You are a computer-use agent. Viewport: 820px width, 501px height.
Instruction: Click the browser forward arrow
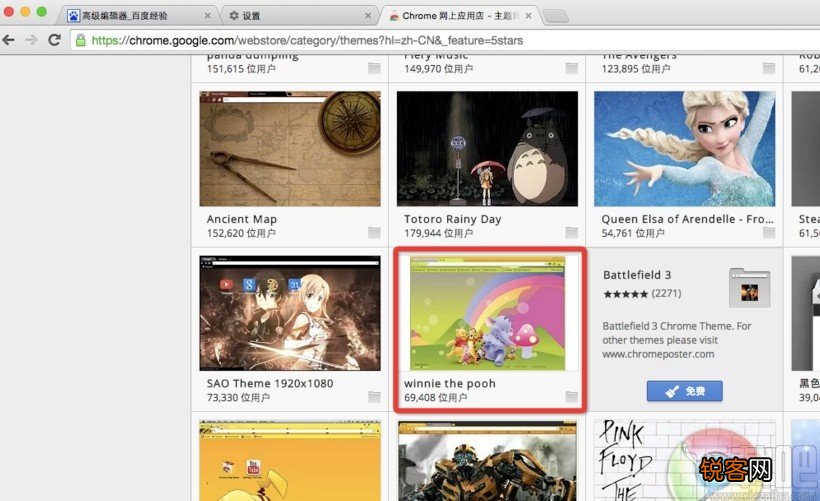coord(31,40)
